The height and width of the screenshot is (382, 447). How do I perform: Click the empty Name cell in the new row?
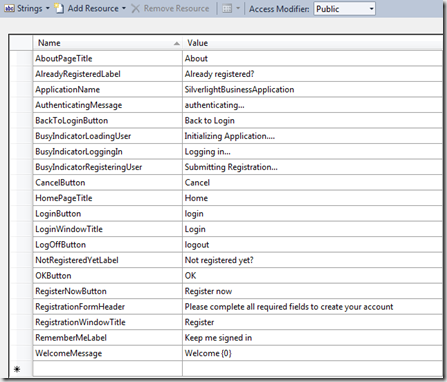[108, 369]
